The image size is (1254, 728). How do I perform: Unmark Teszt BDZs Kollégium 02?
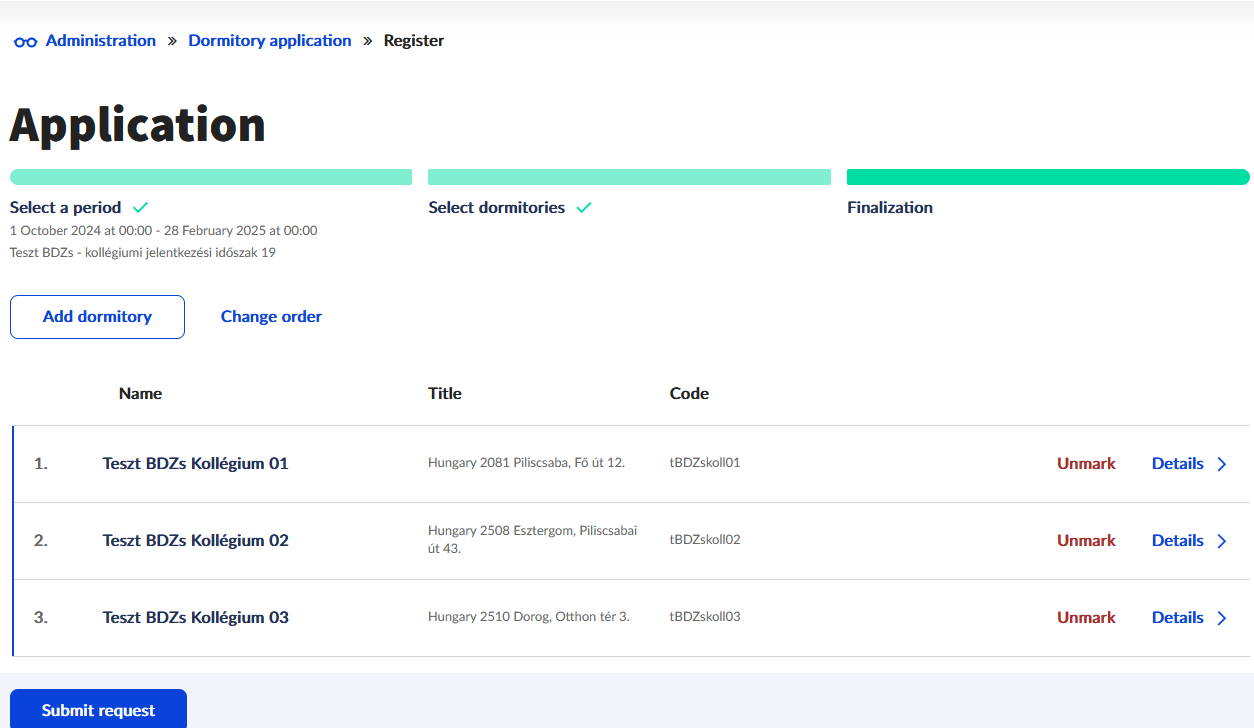pyautogui.click(x=1086, y=541)
